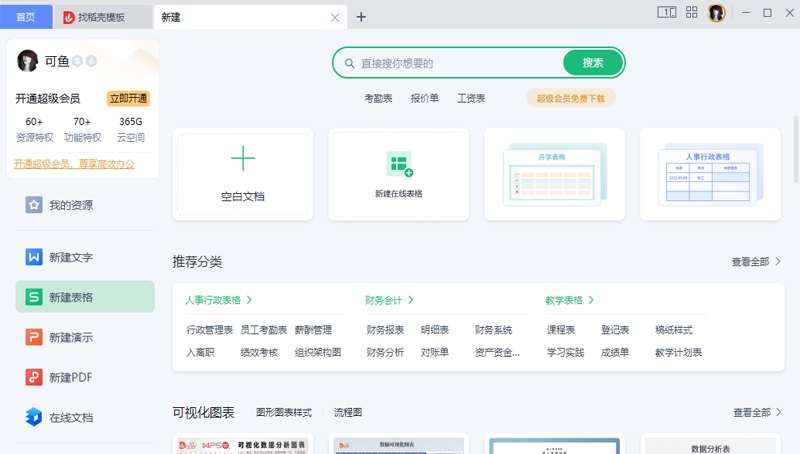This screenshot has height=454, width=800.
Task: Click the 新建文字 W icon
Action: tap(34, 257)
